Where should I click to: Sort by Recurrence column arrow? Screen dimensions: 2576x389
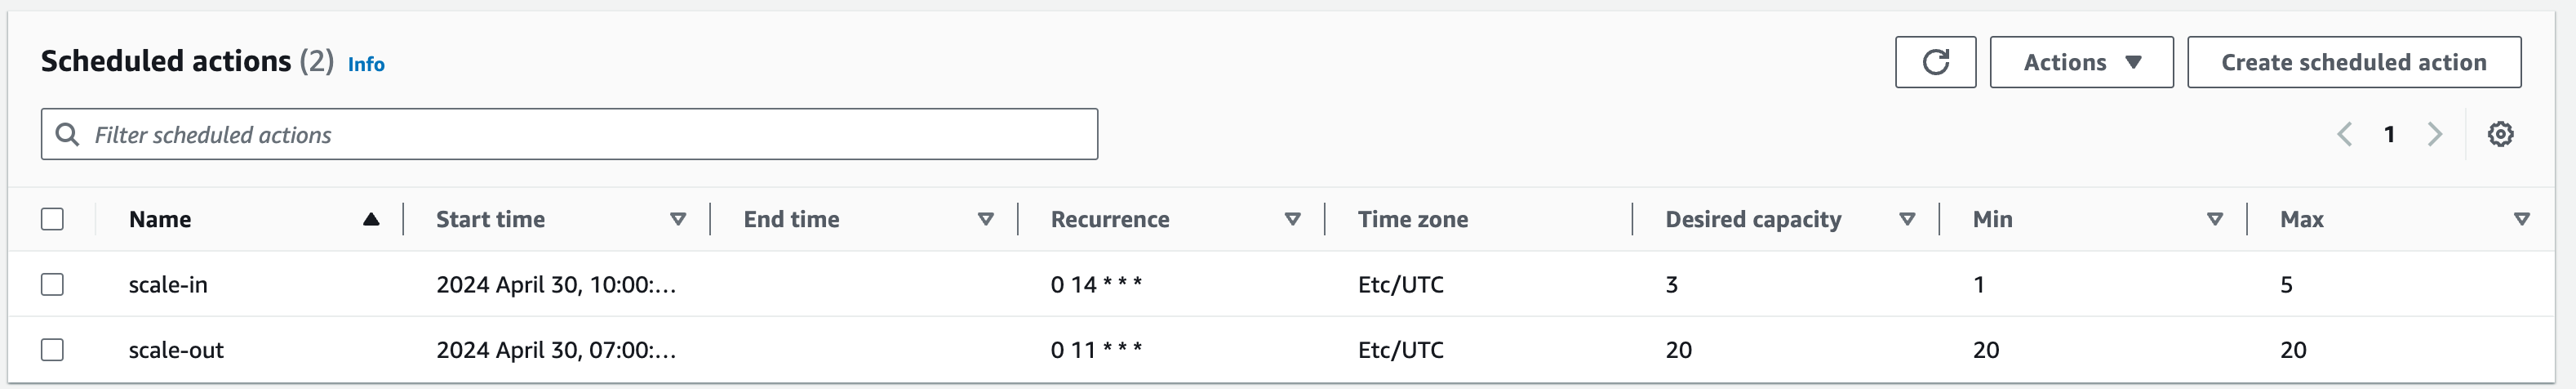coord(1292,219)
